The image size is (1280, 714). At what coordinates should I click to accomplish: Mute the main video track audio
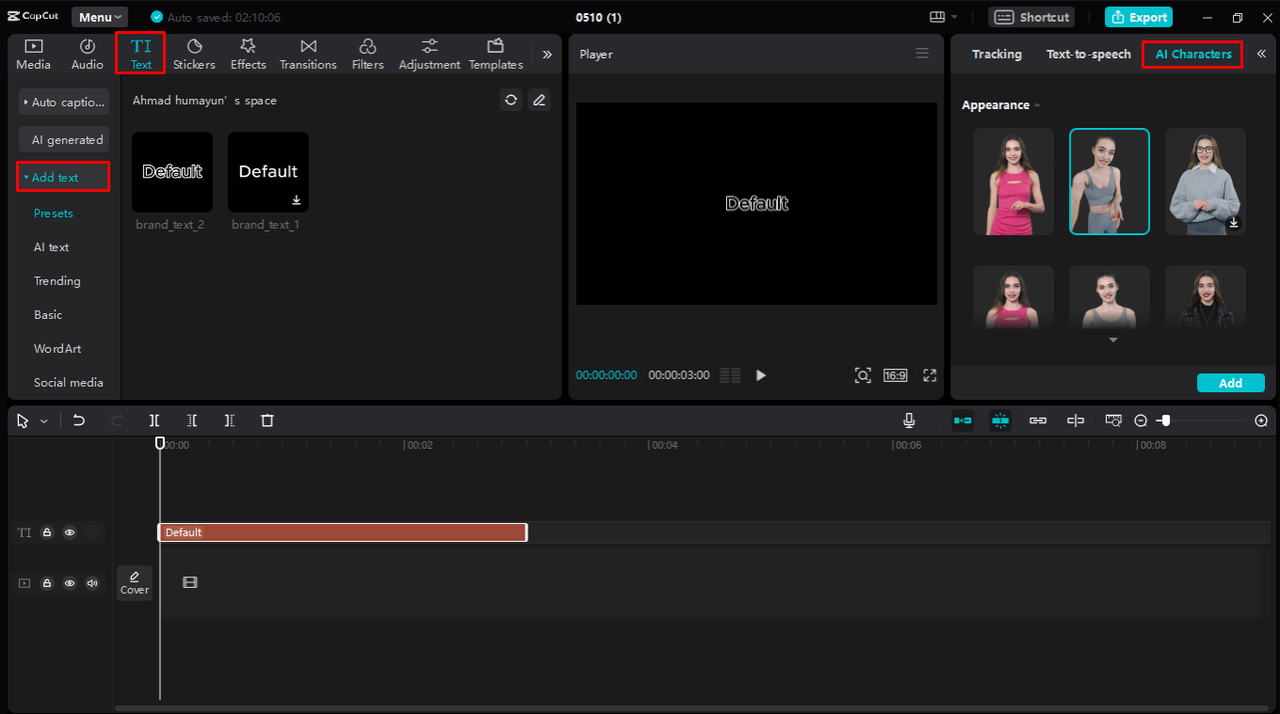tap(93, 583)
